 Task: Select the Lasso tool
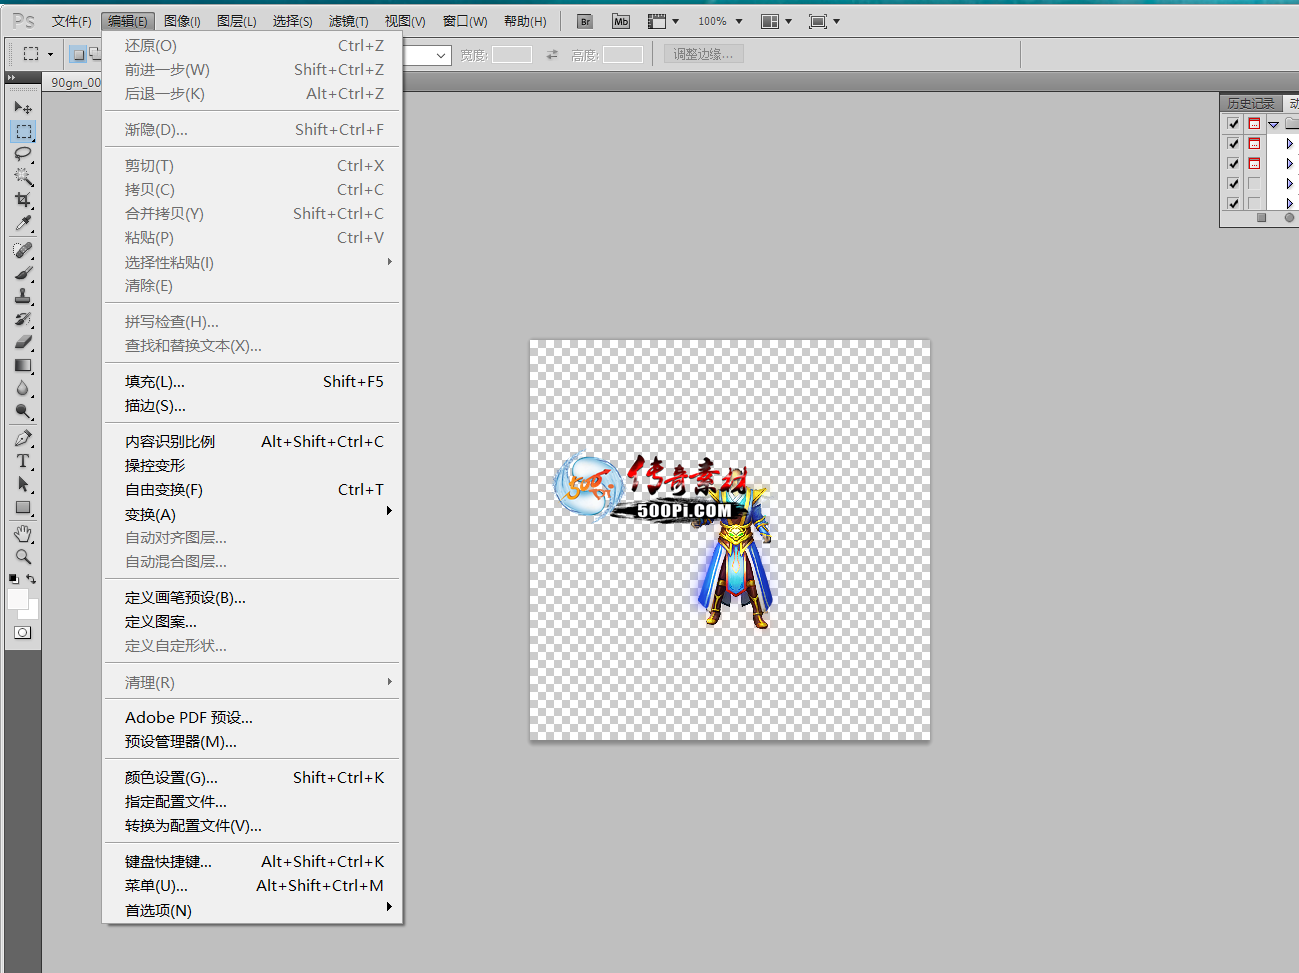click(23, 154)
